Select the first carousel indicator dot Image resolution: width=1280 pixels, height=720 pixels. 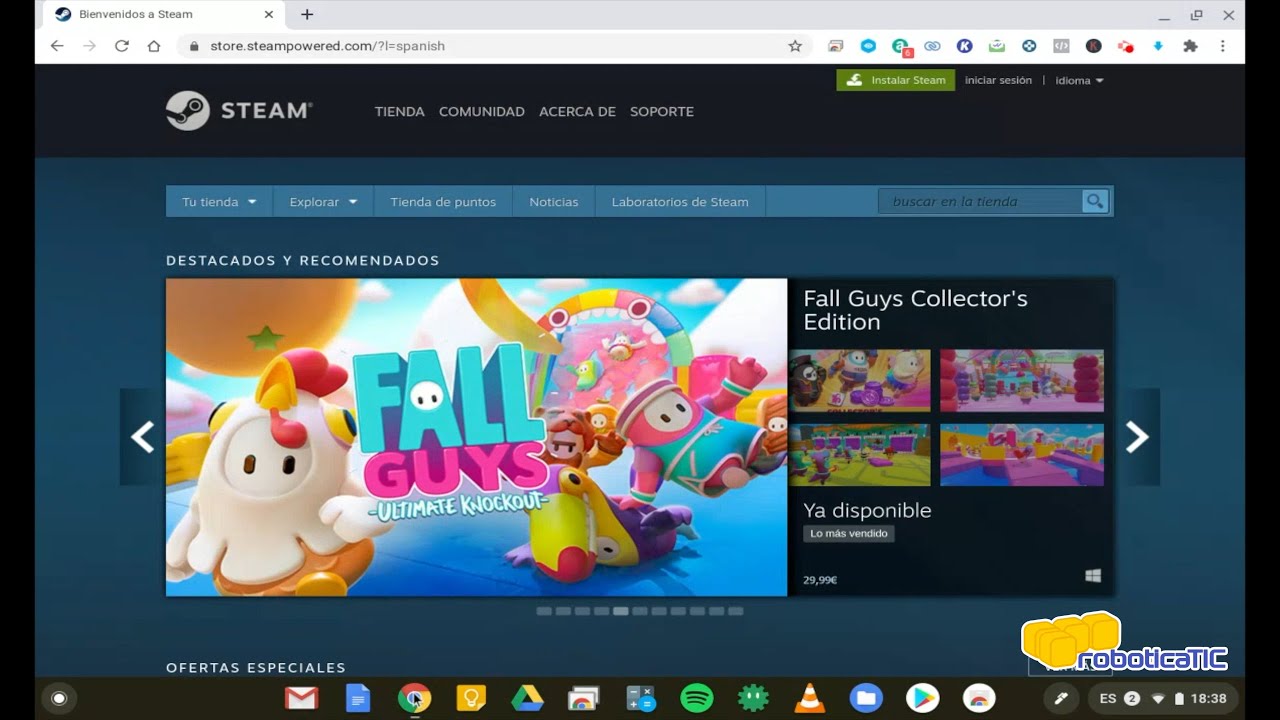(544, 611)
